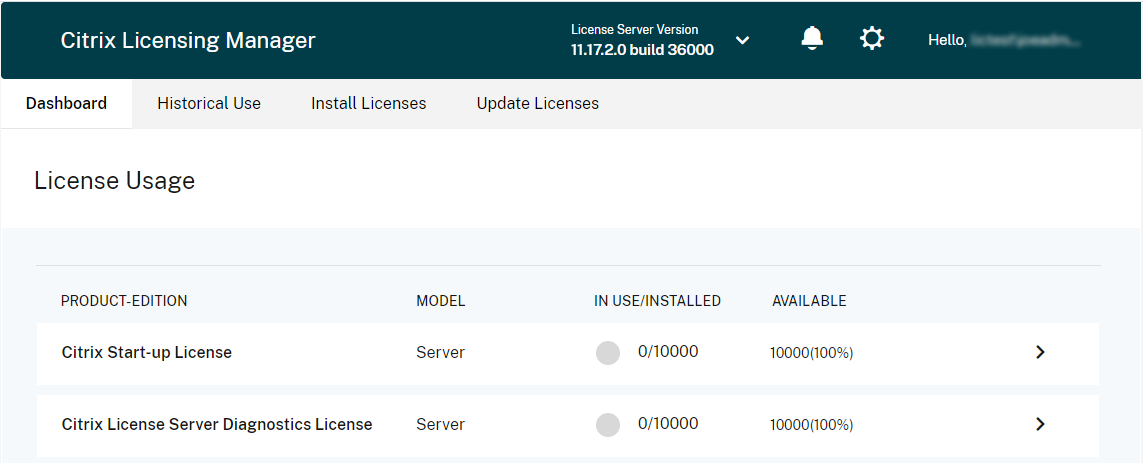Open settings via the gear icon
The width and height of the screenshot is (1143, 463).
[x=872, y=39]
